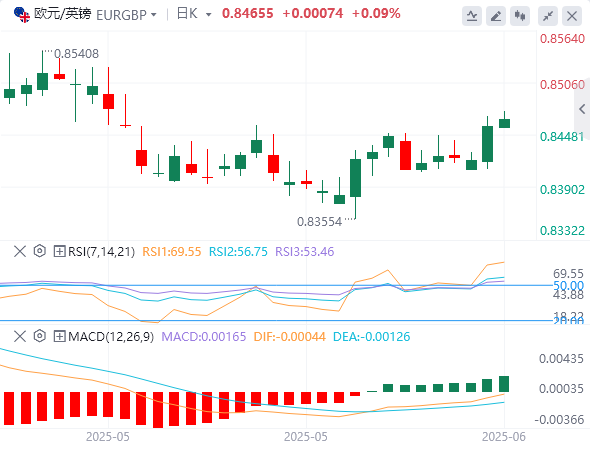Open the candlestick indicator settings icon
The width and height of the screenshot is (590, 450).
pos(520,16)
